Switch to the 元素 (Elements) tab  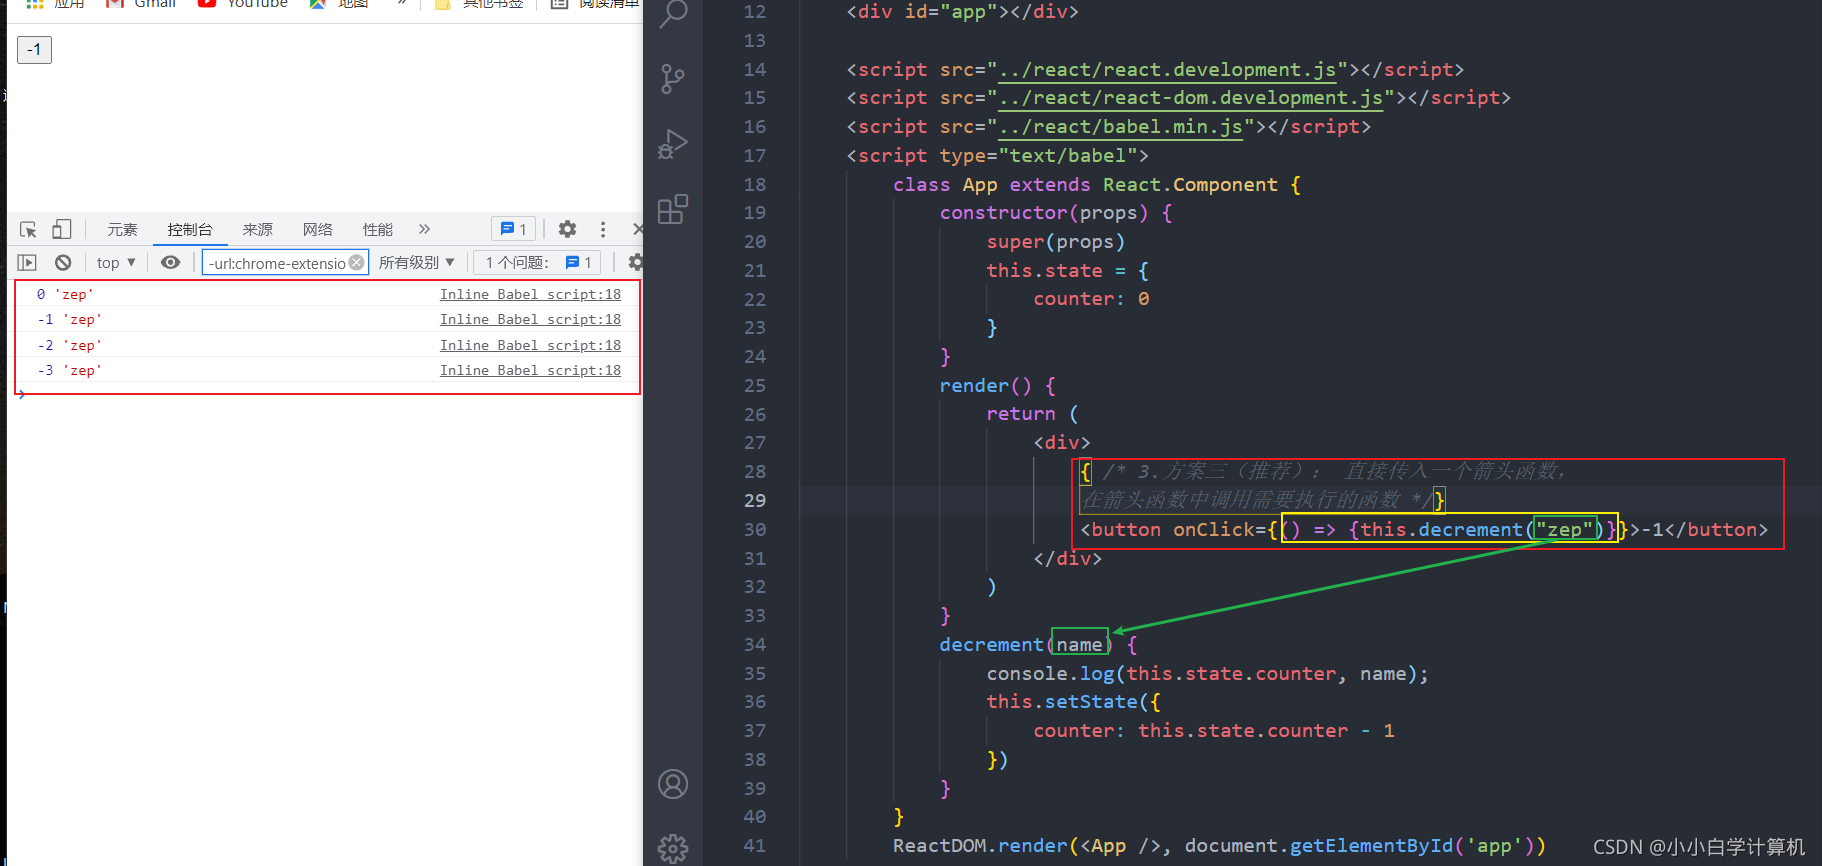(122, 229)
